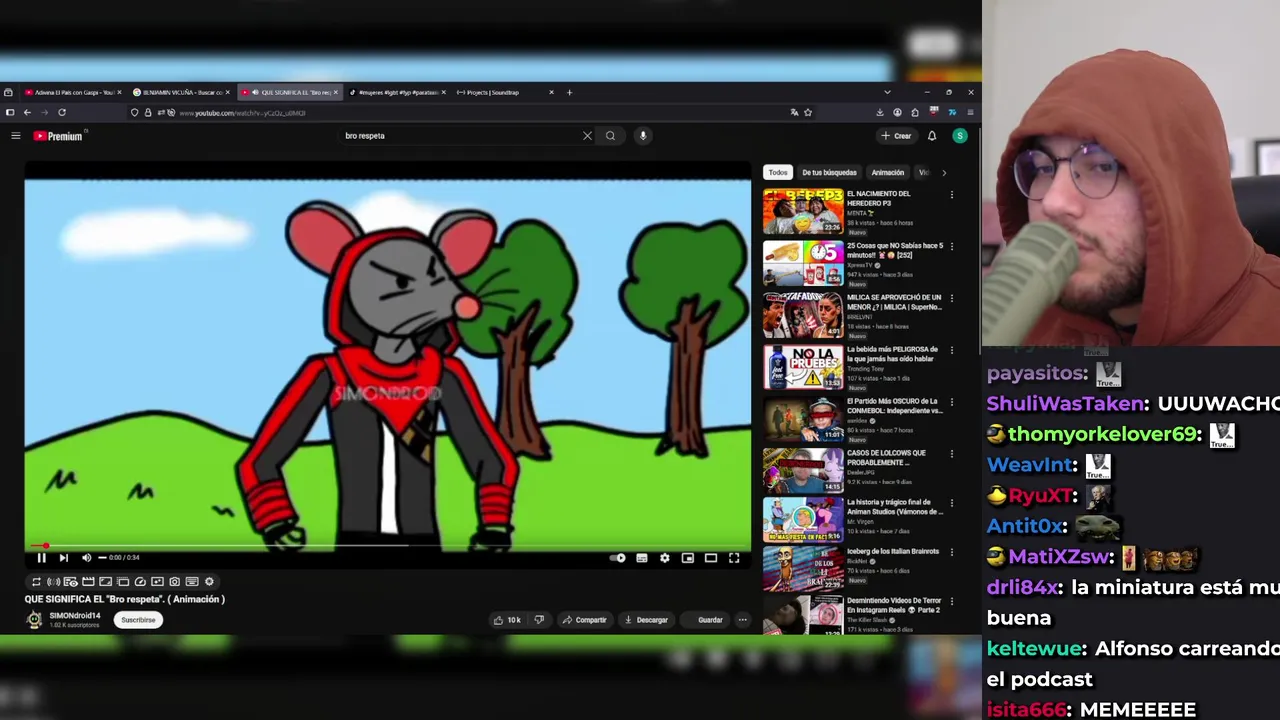The image size is (1280, 720).
Task: Open options for 'El Nacimiento del Heredero P3'
Action: [x=951, y=195]
